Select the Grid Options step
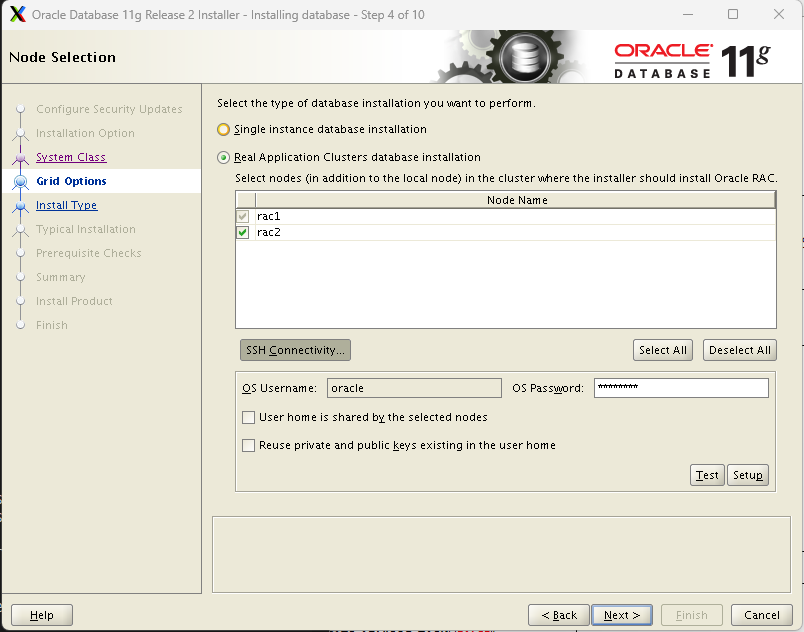Viewport: 804px width, 632px height. tap(71, 181)
